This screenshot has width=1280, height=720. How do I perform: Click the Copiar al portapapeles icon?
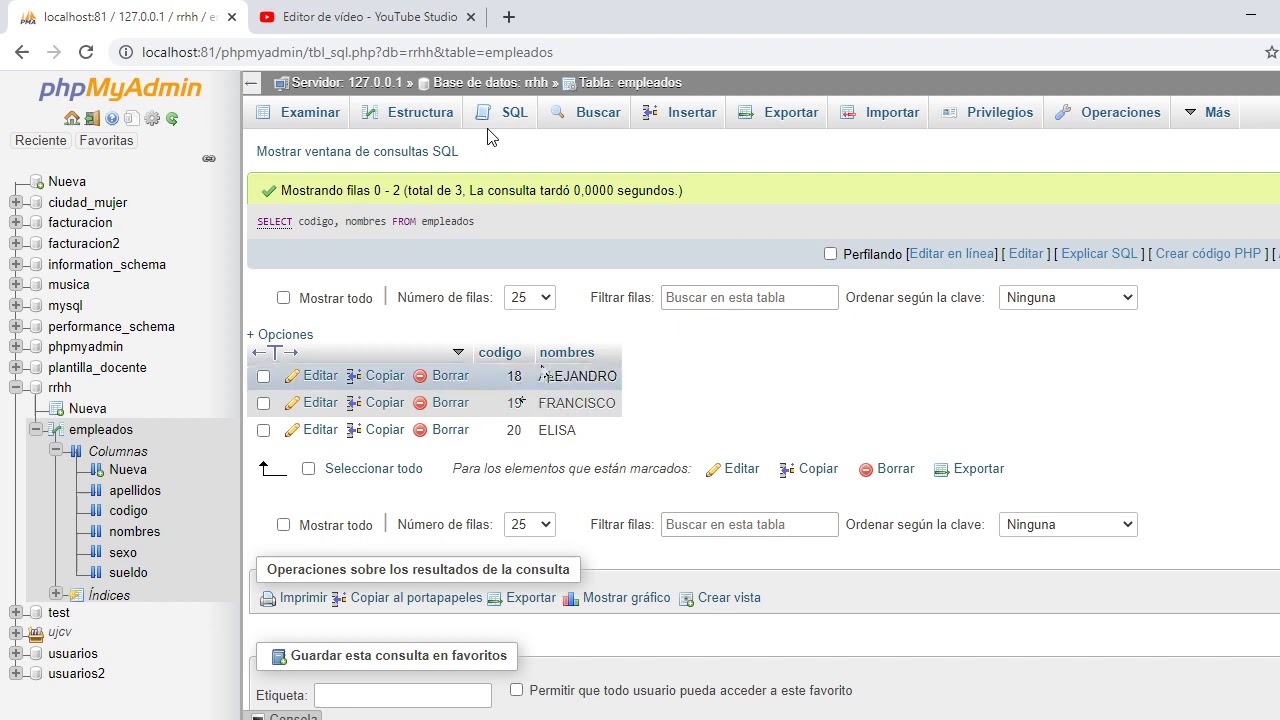pos(339,598)
